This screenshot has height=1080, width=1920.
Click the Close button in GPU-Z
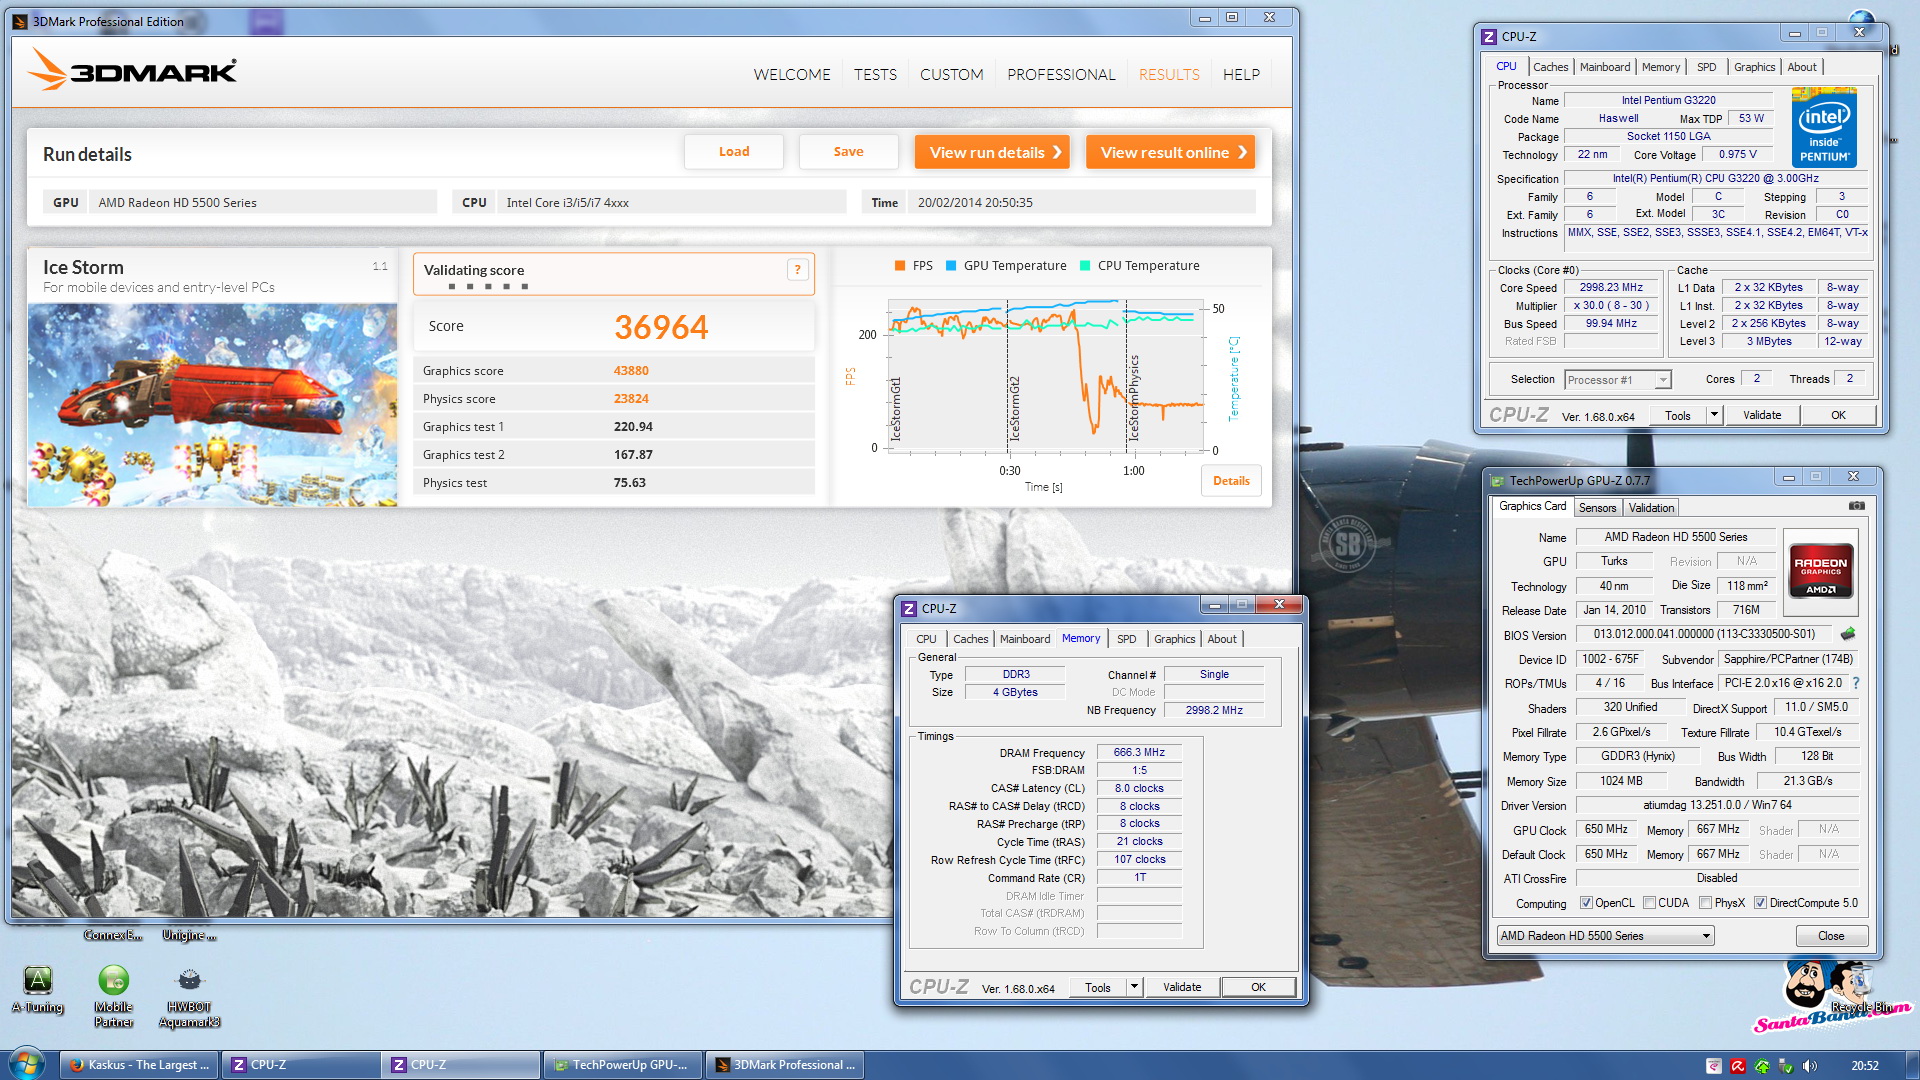pyautogui.click(x=1831, y=936)
